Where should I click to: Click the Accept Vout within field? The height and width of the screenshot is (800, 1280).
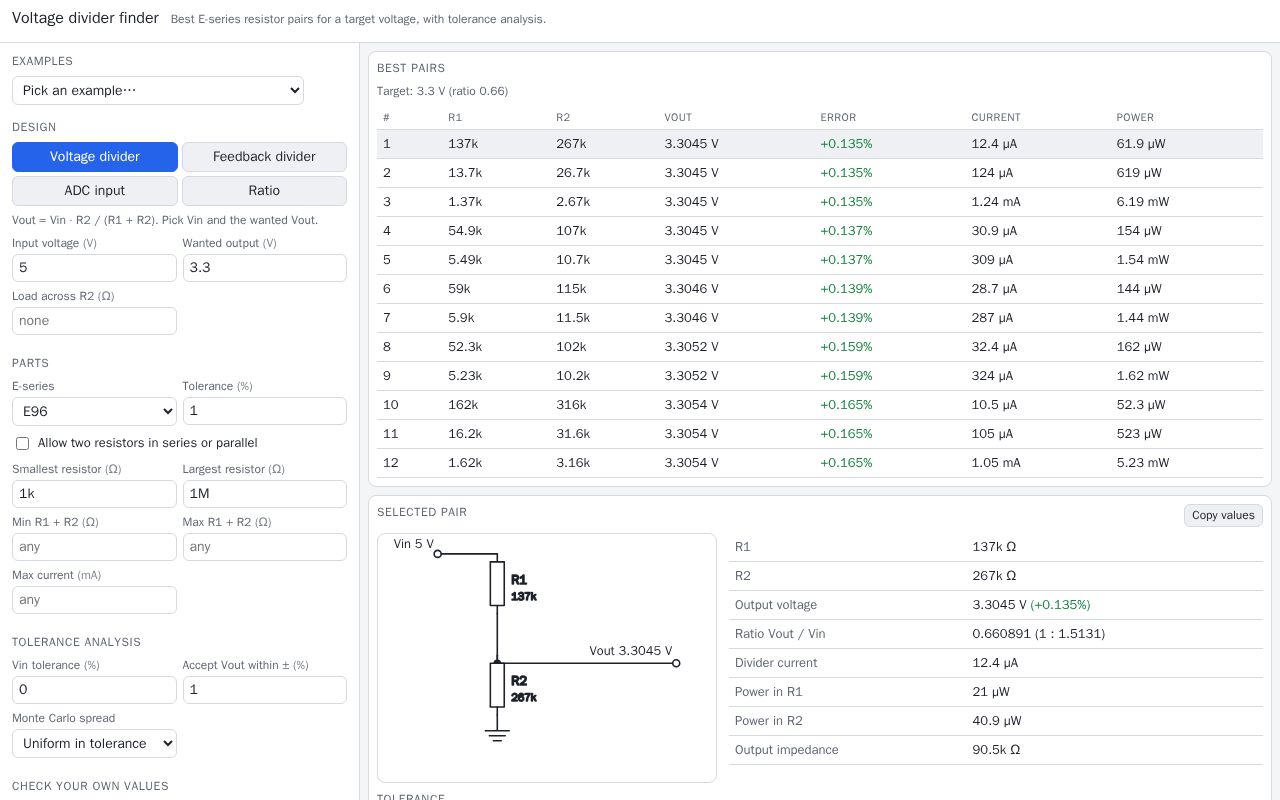(265, 690)
